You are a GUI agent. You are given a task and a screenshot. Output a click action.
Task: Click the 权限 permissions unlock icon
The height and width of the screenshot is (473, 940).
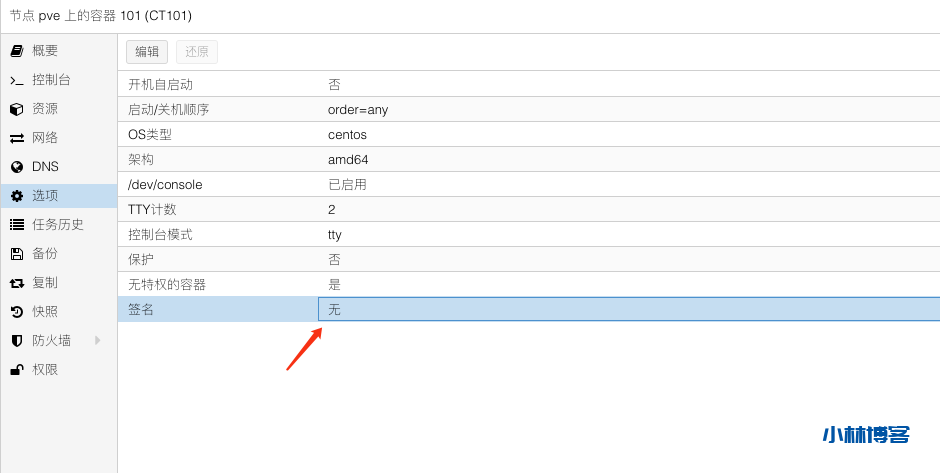coord(16,370)
